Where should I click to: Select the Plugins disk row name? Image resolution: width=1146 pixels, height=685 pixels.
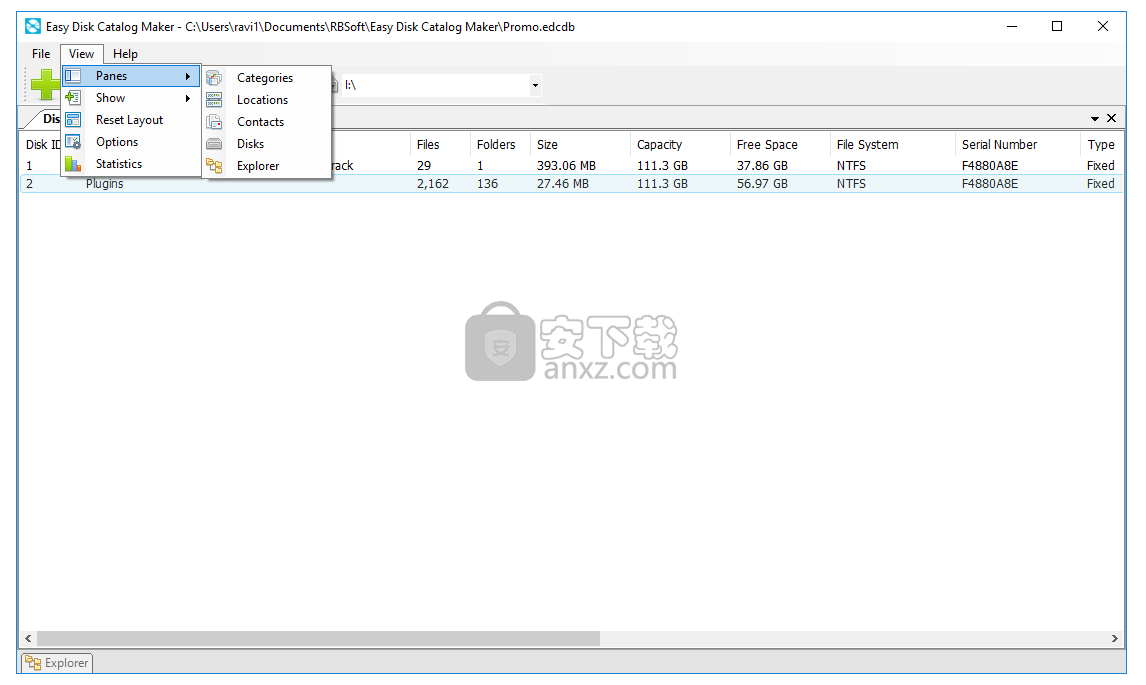[x=105, y=184]
